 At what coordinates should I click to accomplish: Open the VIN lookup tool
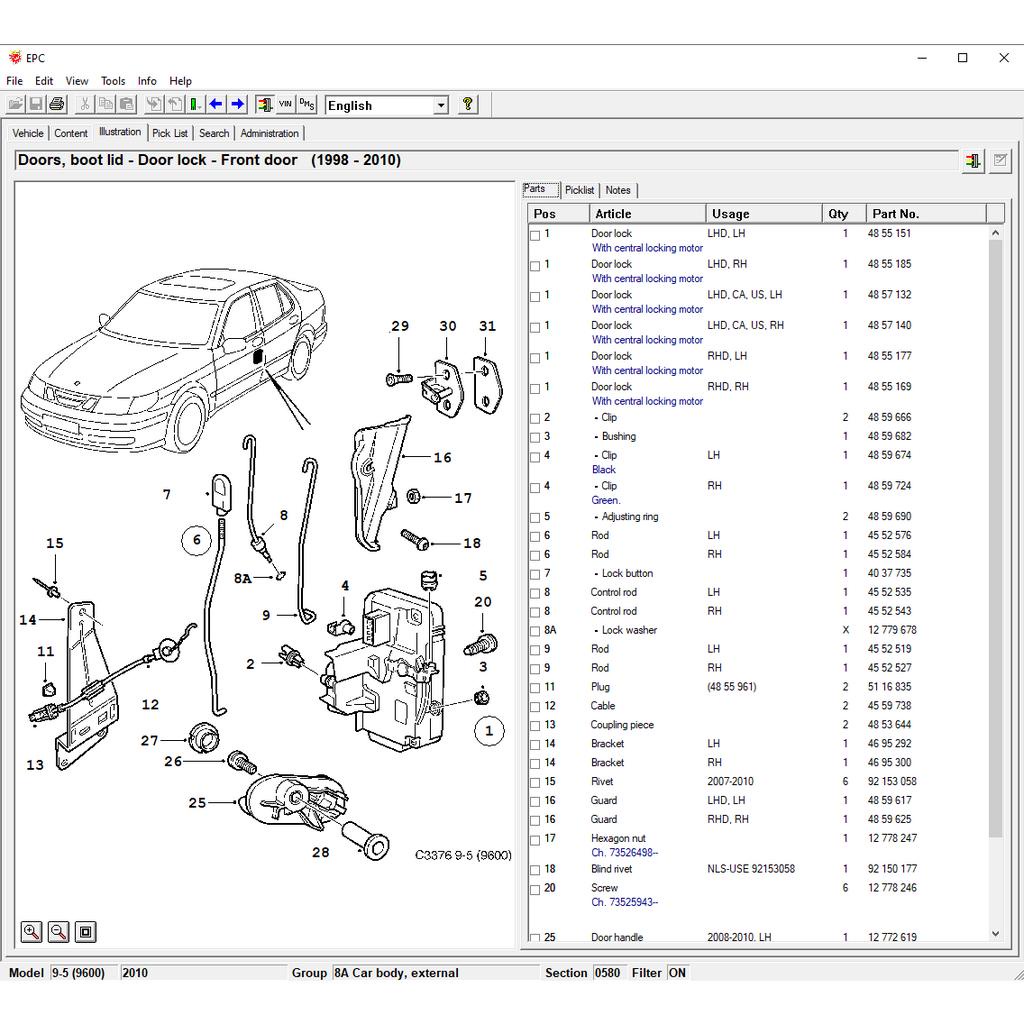pyautogui.click(x=285, y=105)
